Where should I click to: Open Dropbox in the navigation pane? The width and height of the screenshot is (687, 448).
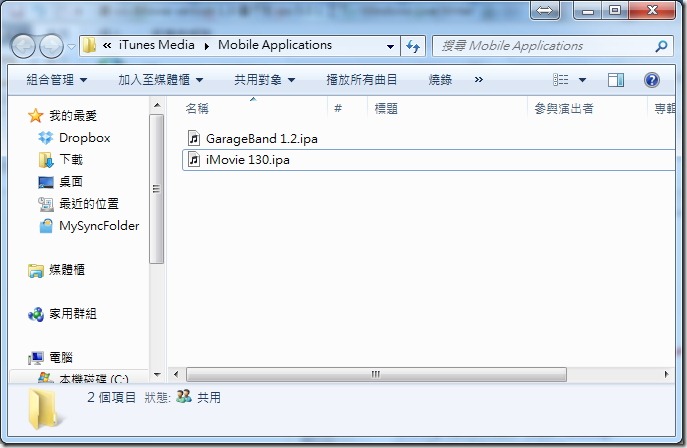point(85,138)
